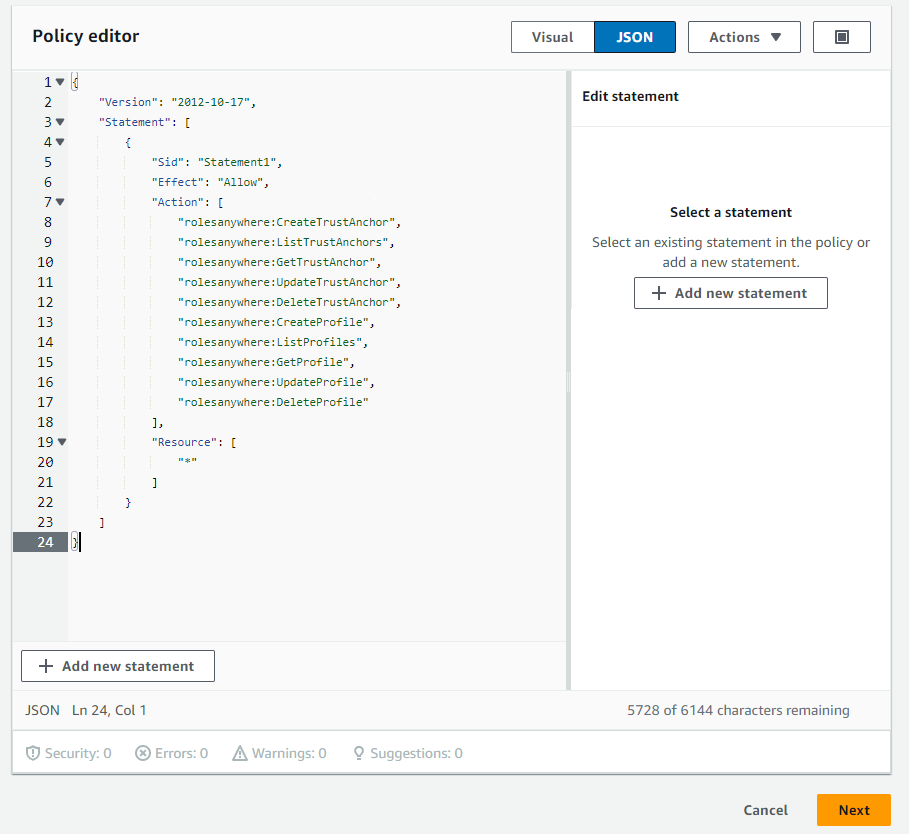
Task: Collapse the Resource array at line 19
Action: 60,441
